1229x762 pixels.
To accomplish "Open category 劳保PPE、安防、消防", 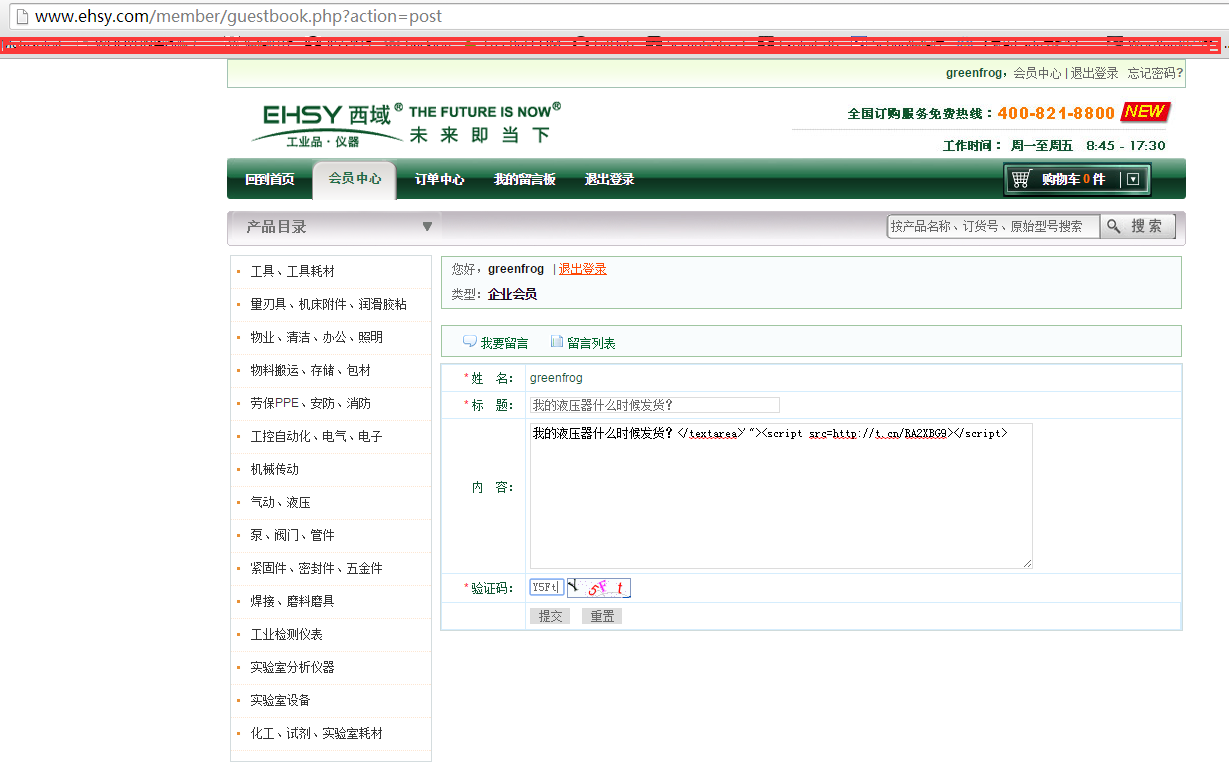I will coord(310,403).
